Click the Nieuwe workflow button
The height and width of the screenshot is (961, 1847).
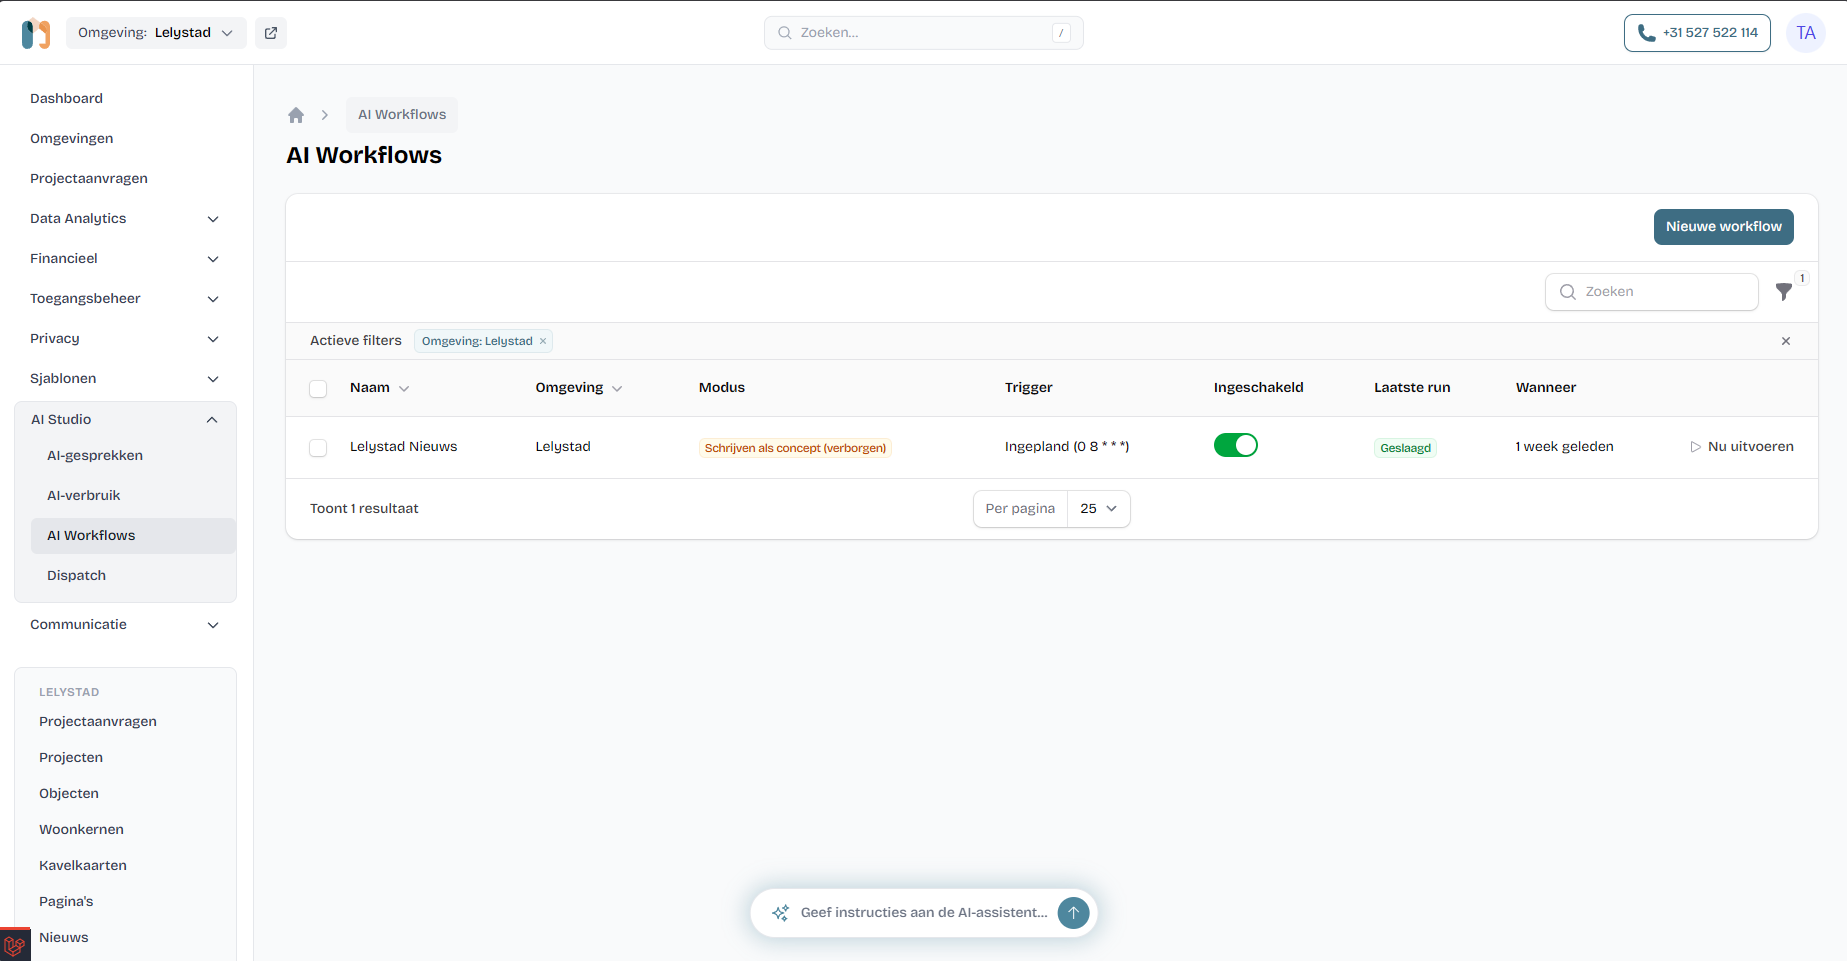(x=1723, y=227)
